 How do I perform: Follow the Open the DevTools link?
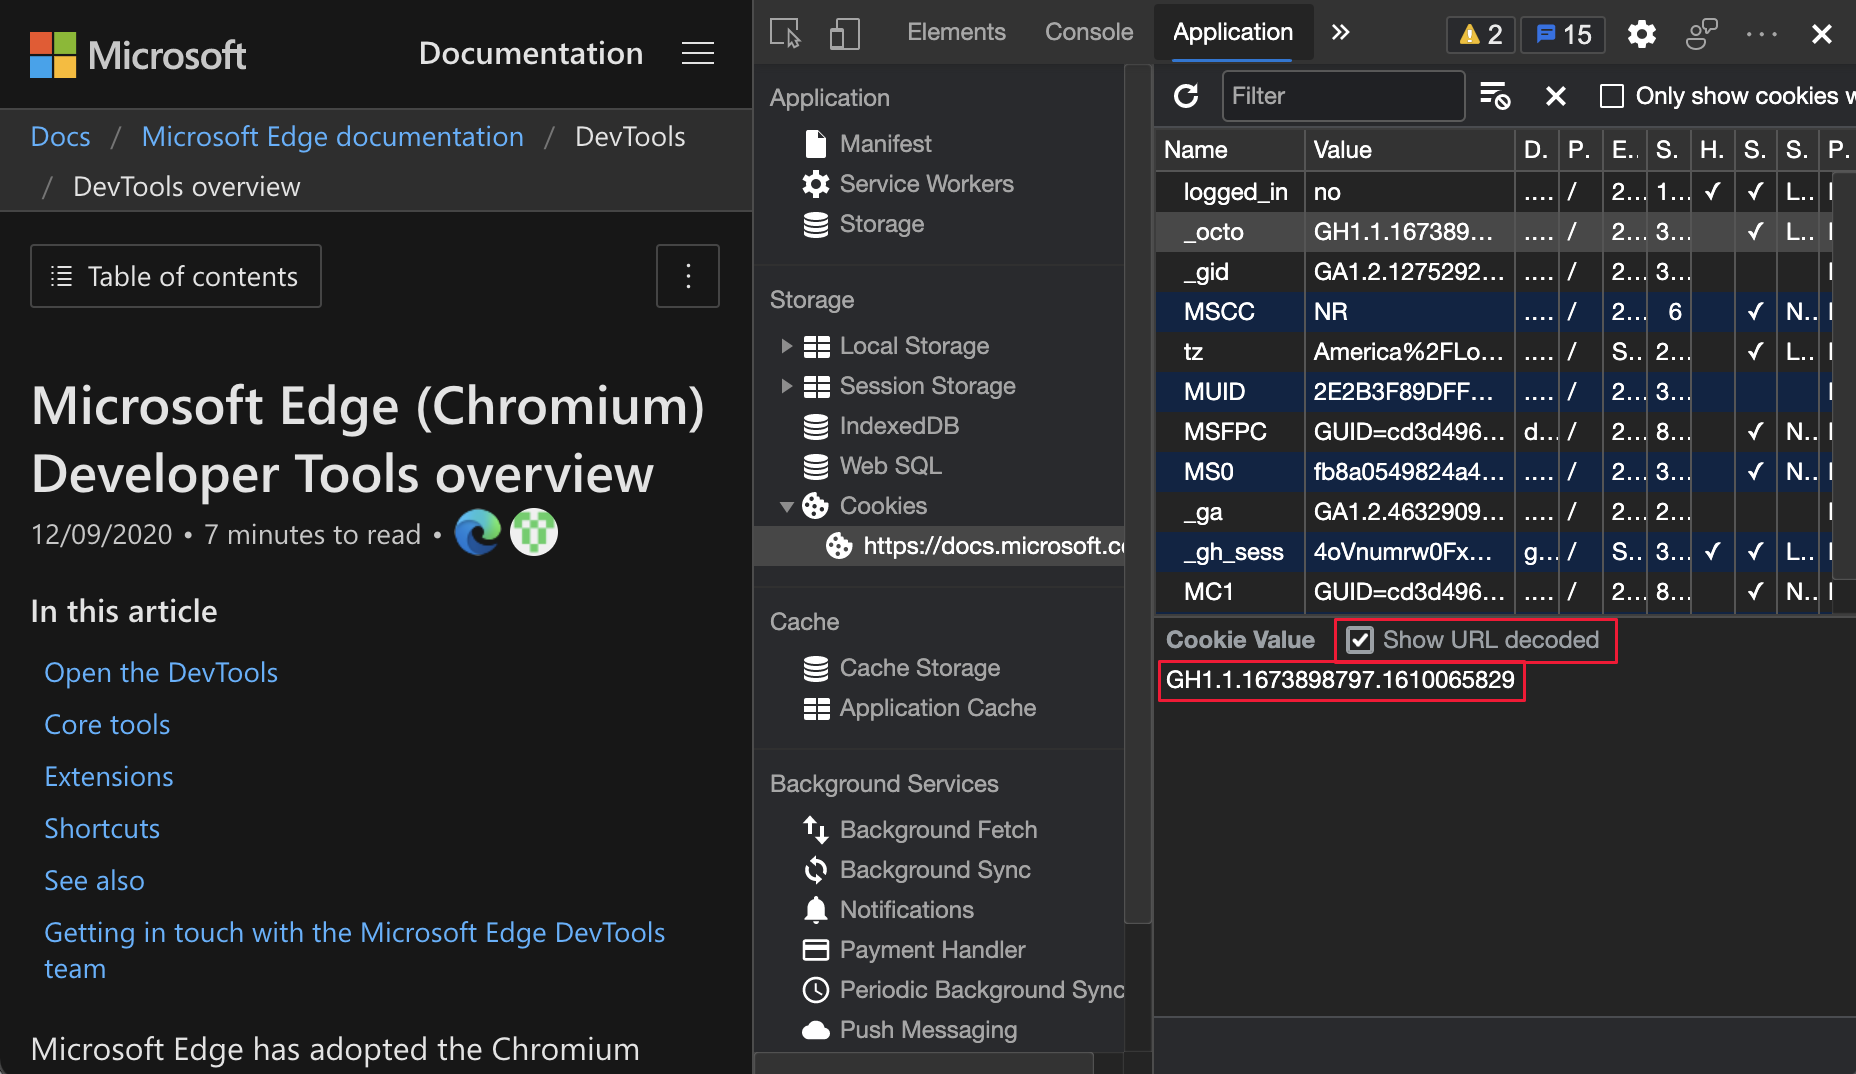[x=160, y=672]
